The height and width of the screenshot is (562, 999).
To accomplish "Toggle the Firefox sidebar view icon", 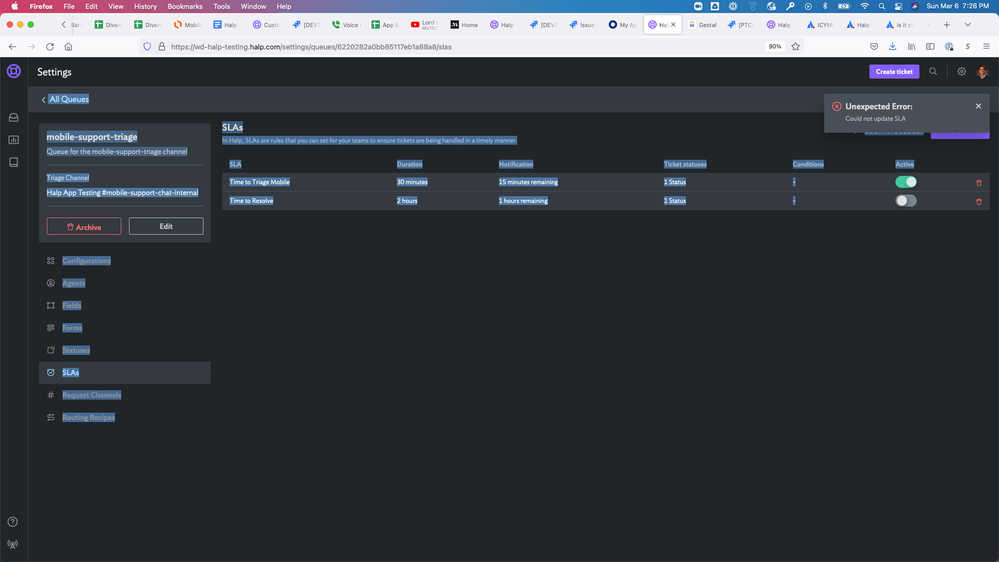I will click(930, 47).
